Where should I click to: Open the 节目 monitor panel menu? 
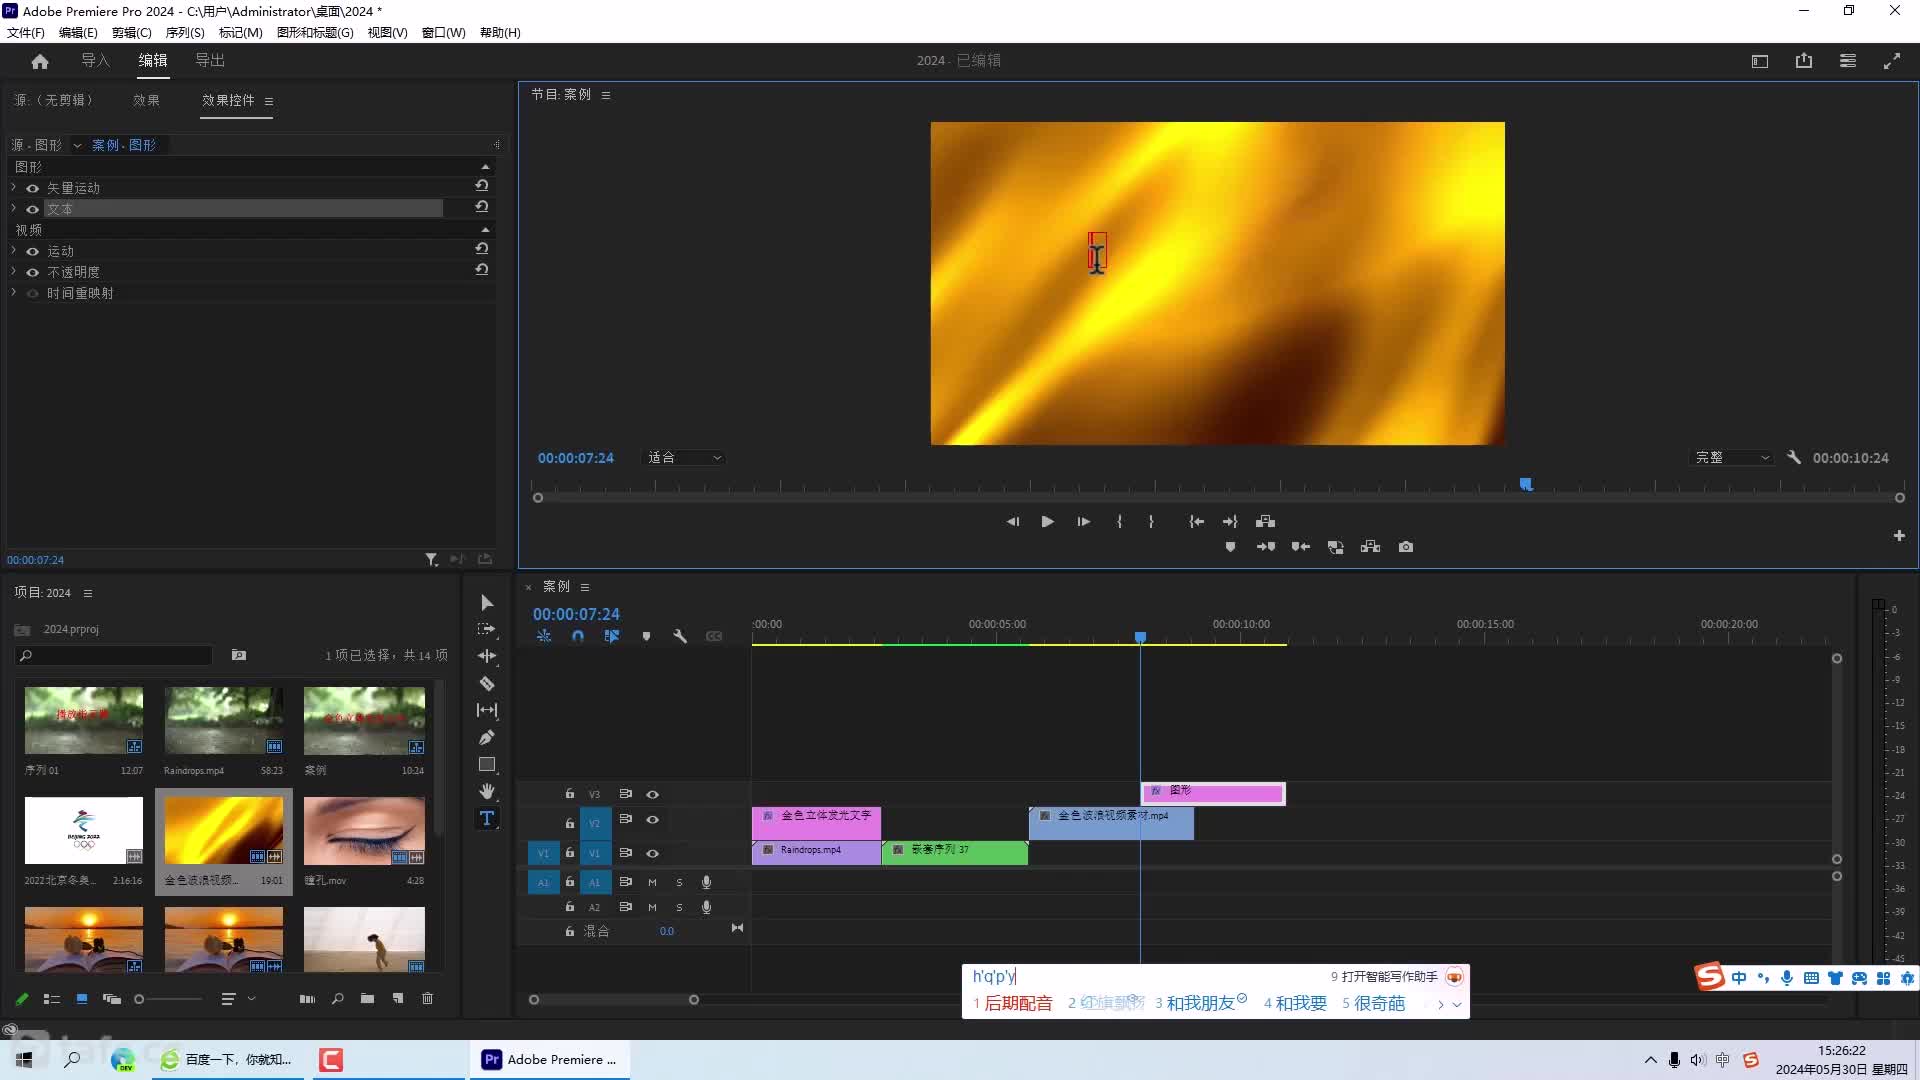pyautogui.click(x=606, y=95)
